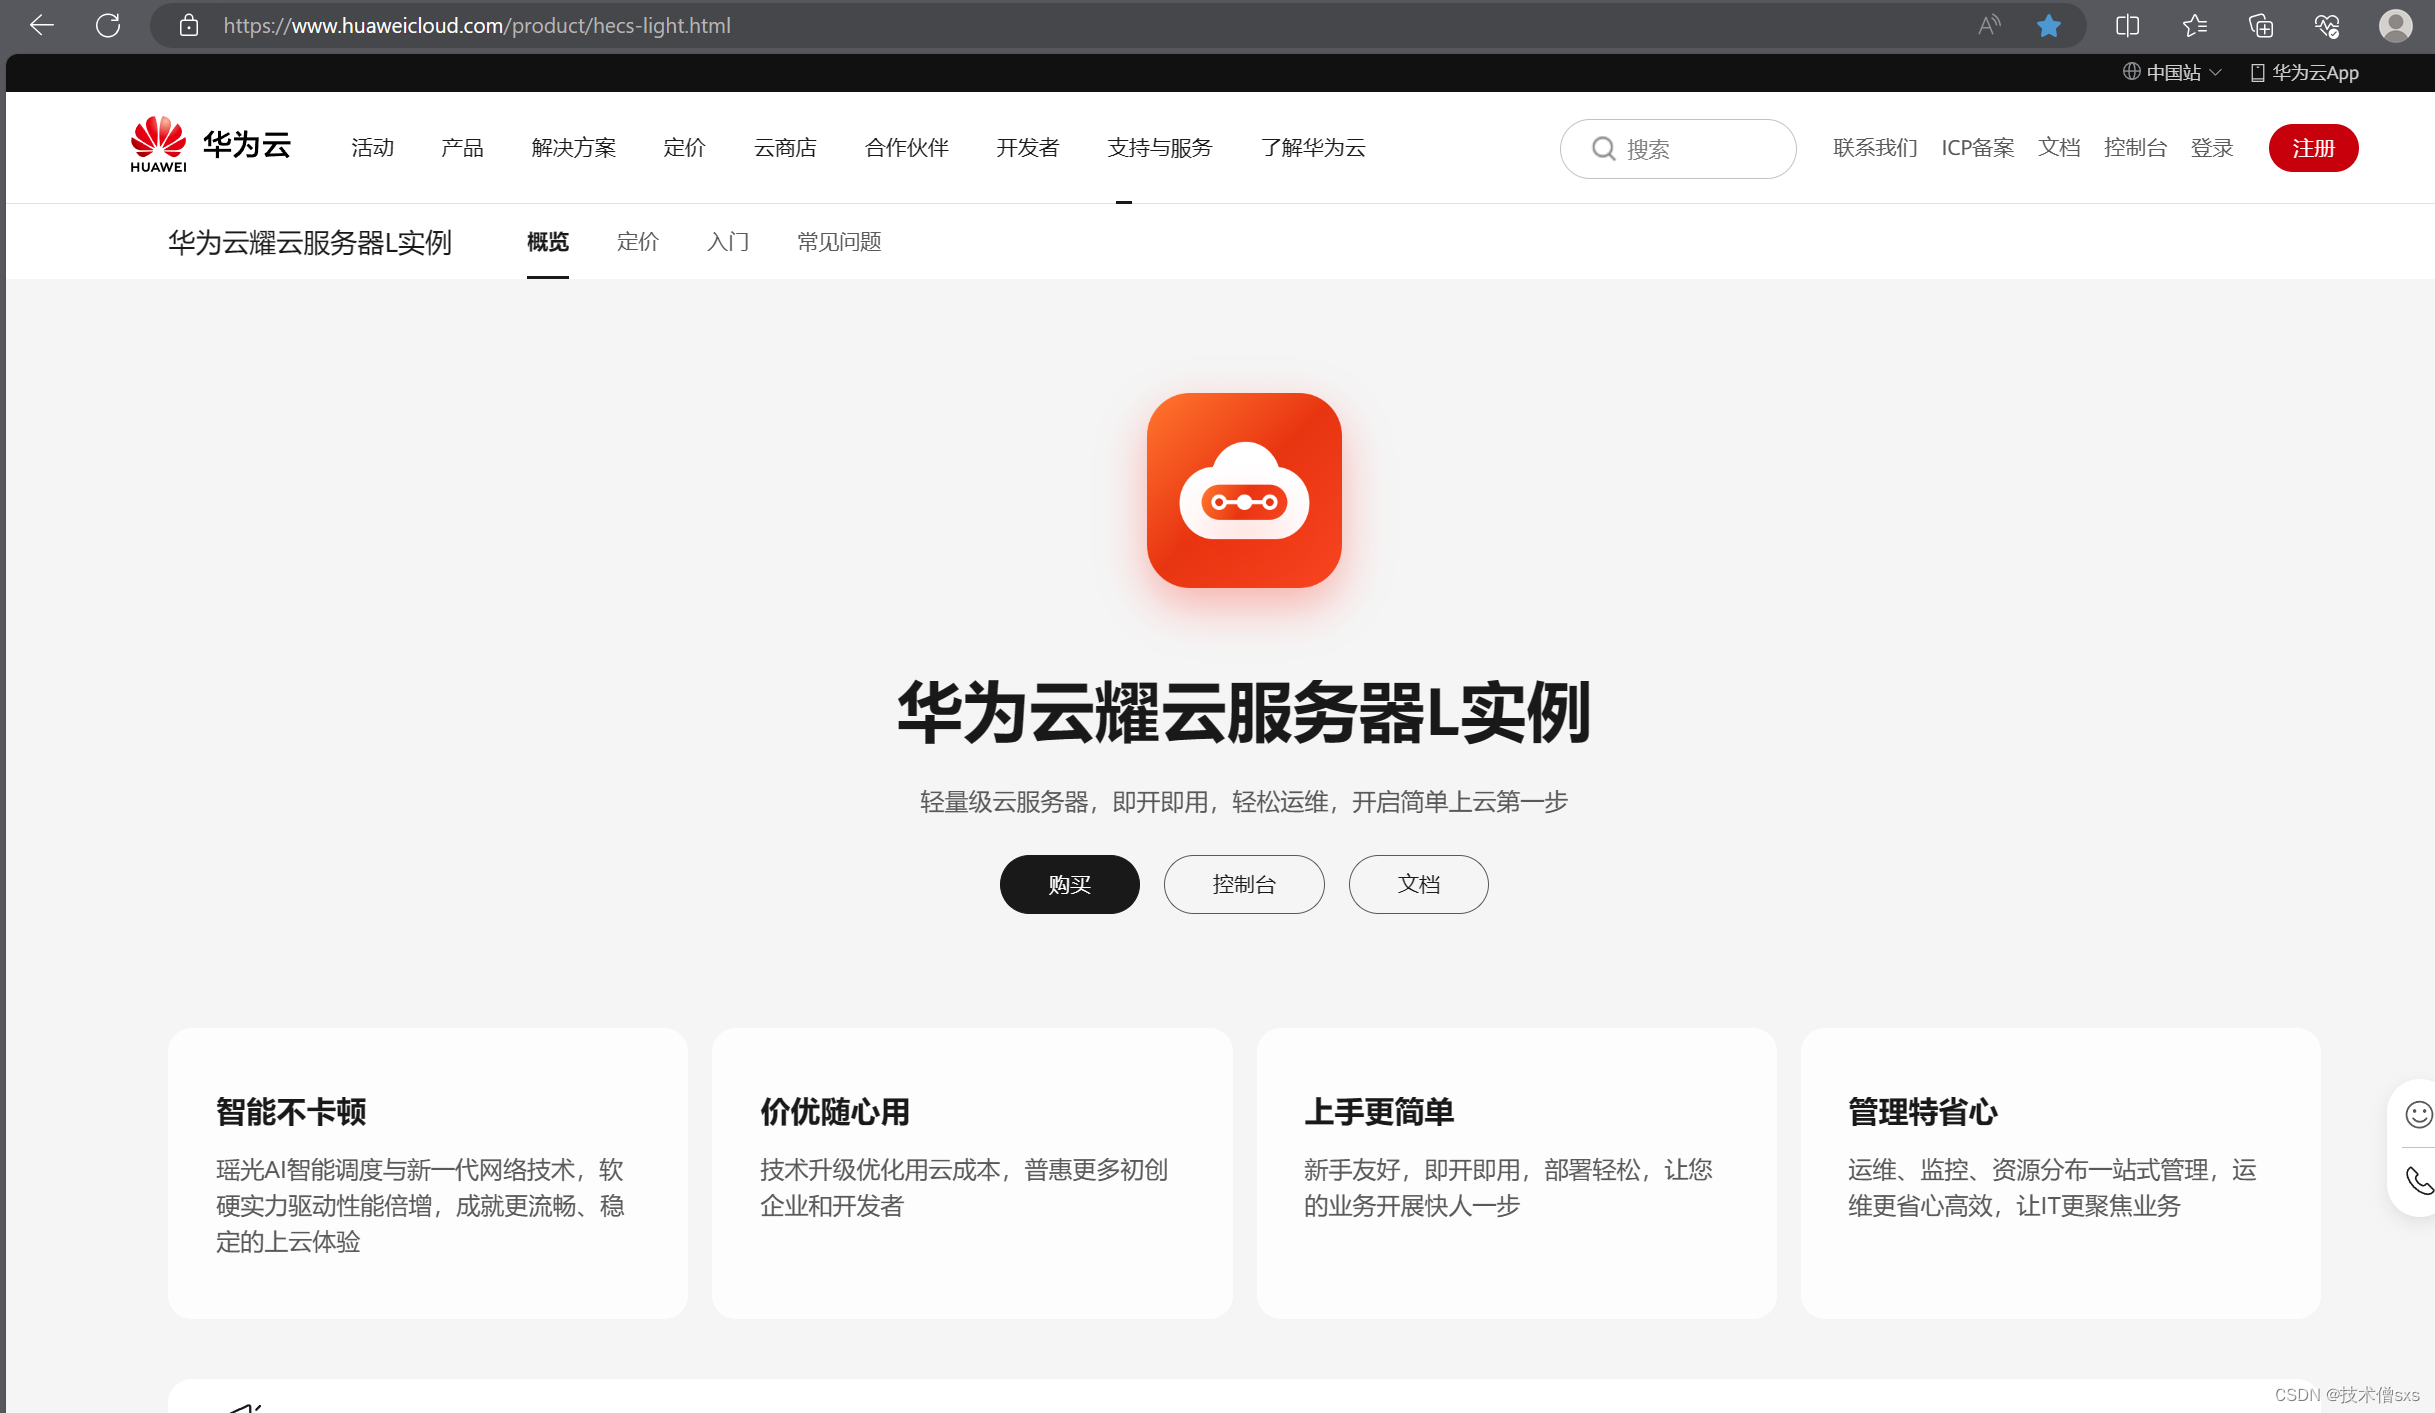Click the 管理特省心 card heading
2435x1413 pixels.
(x=1923, y=1111)
